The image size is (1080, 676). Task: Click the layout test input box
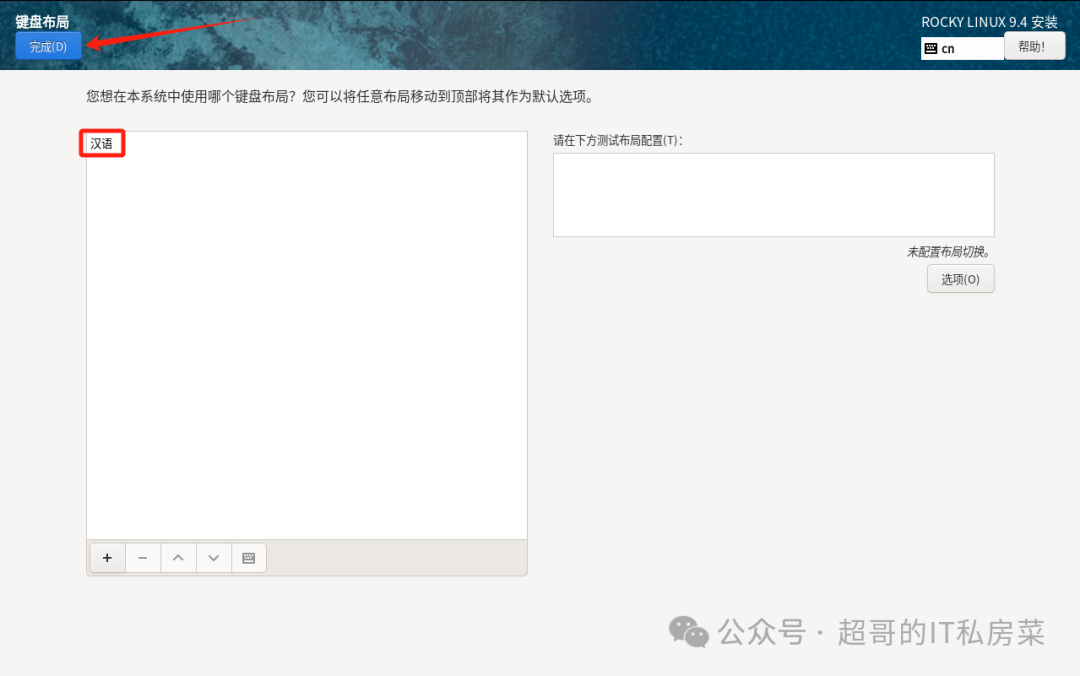(773, 194)
